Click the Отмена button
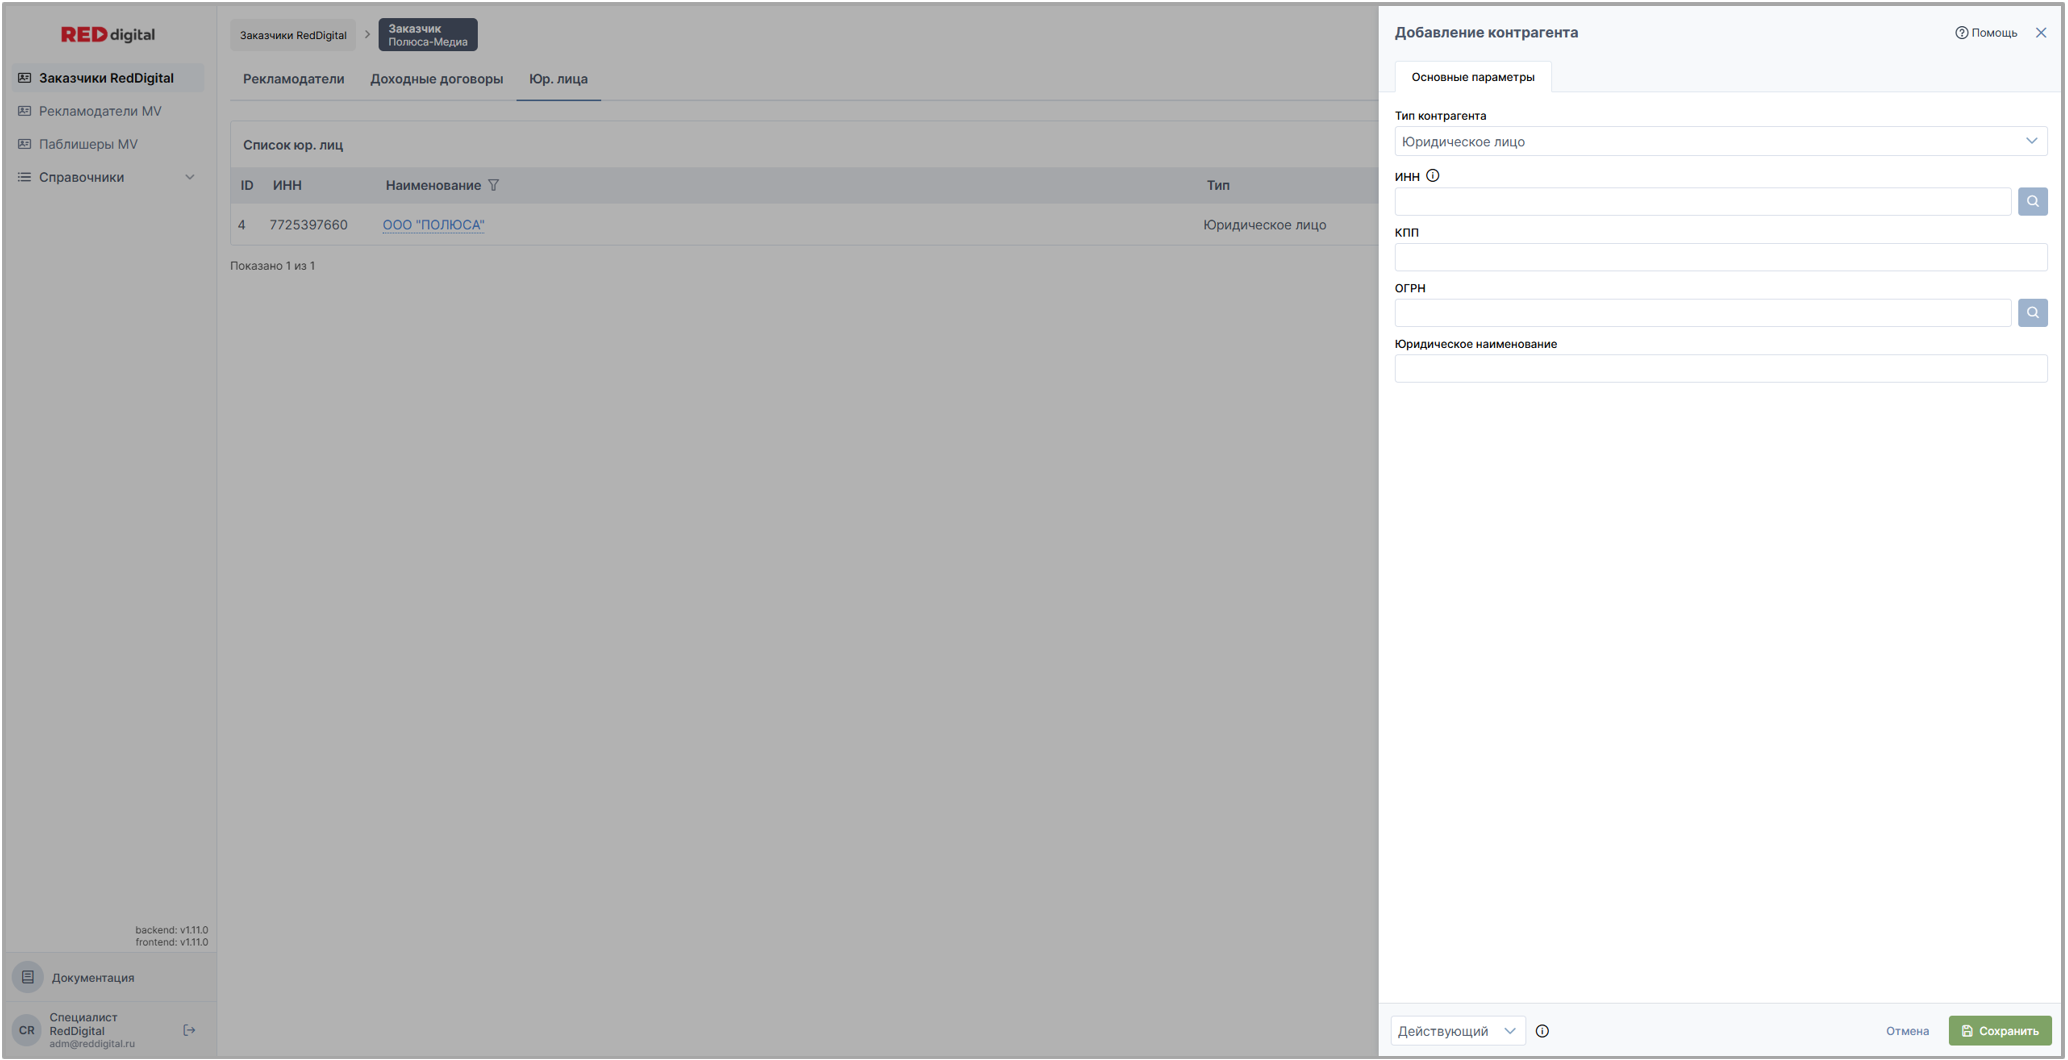The height and width of the screenshot is (1060, 2068). [x=1906, y=1031]
